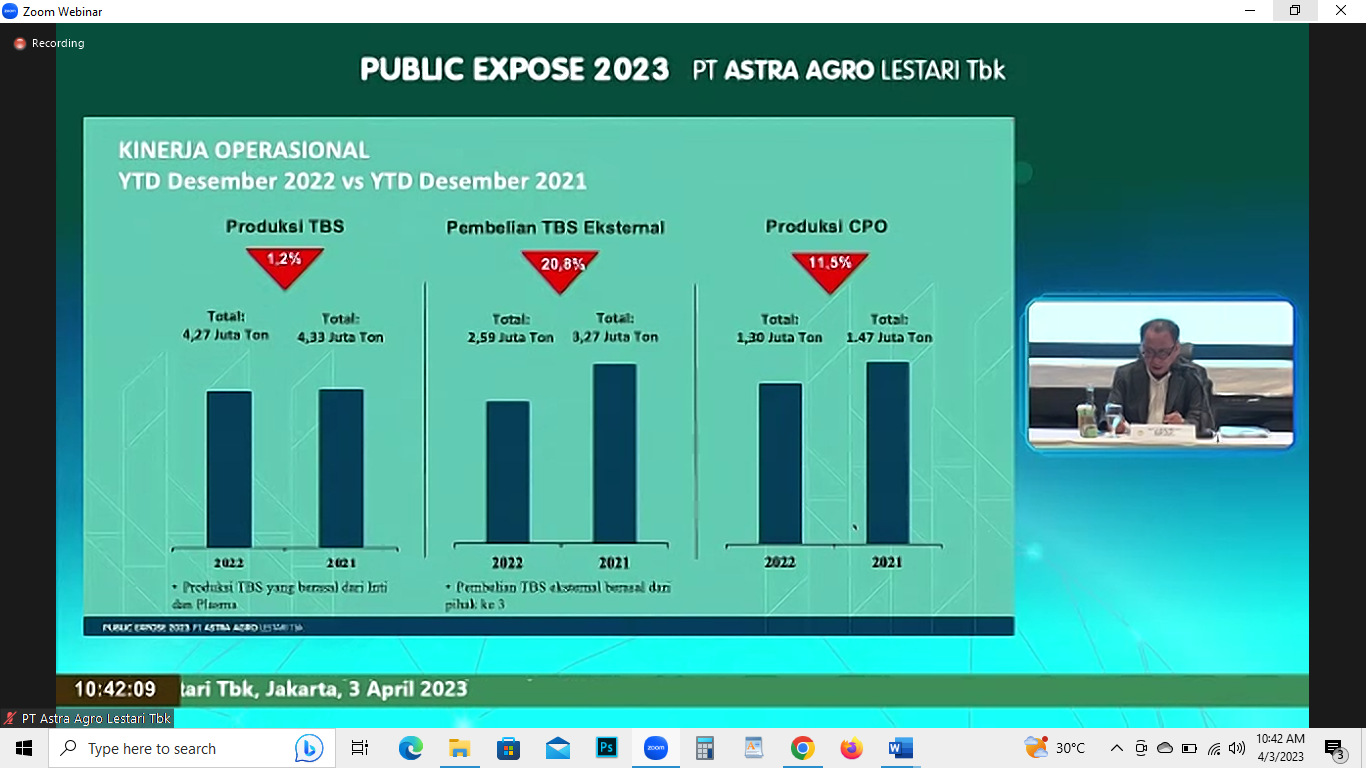Click the '1.47 Juta Ton' total label

pos(887,337)
